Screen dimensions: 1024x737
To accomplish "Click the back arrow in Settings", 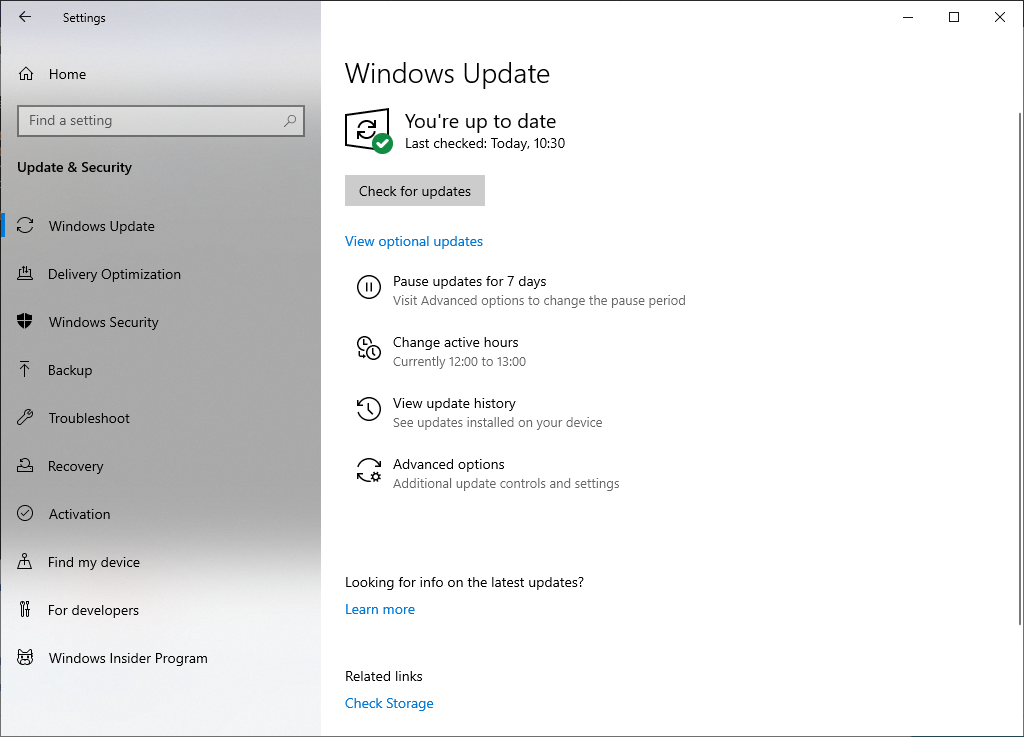I will [x=25, y=17].
